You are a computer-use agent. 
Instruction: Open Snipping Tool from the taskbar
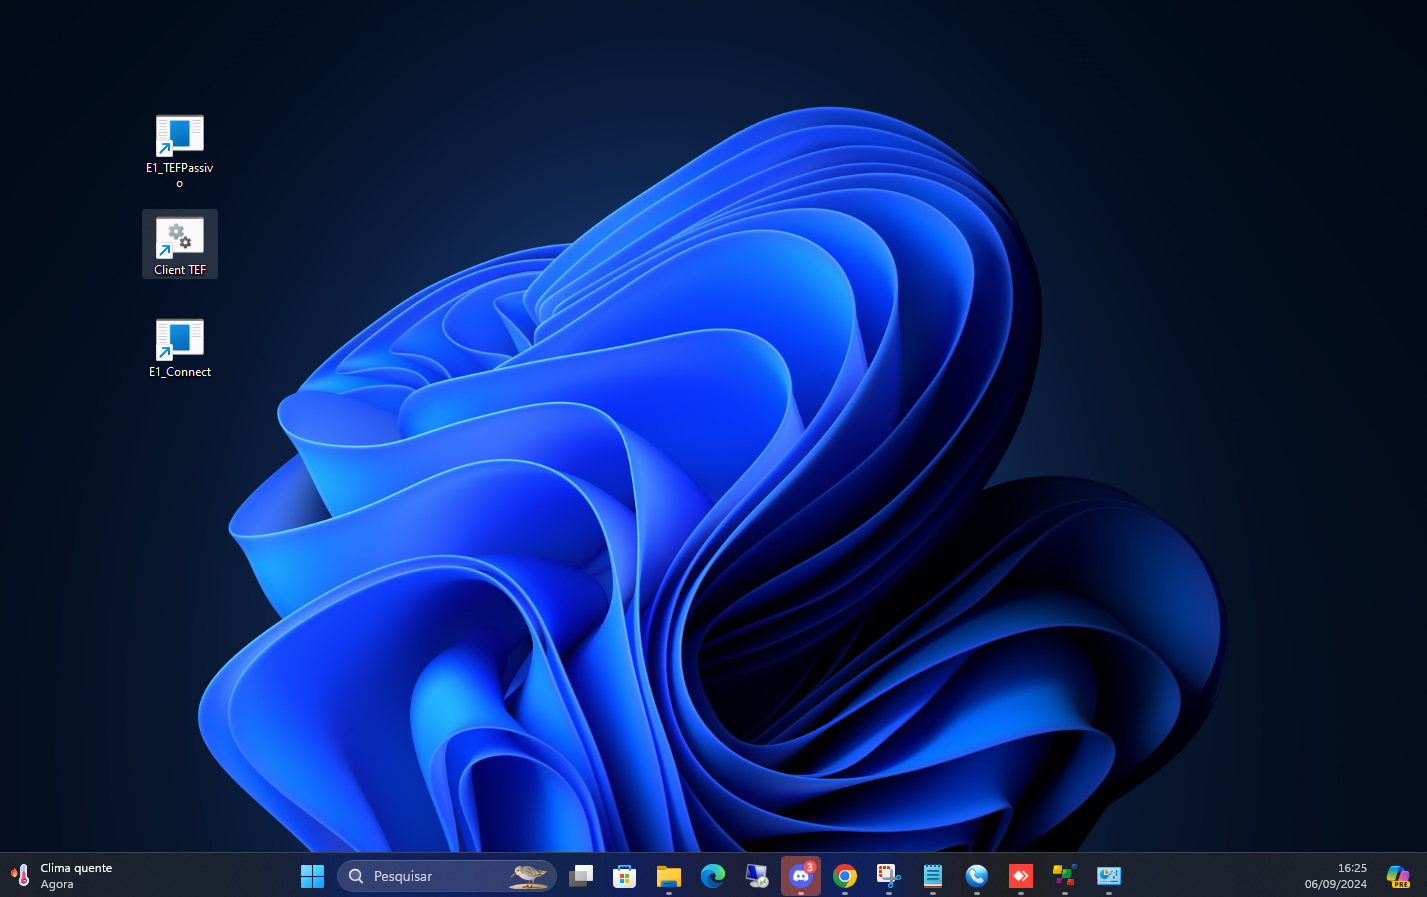coord(889,876)
